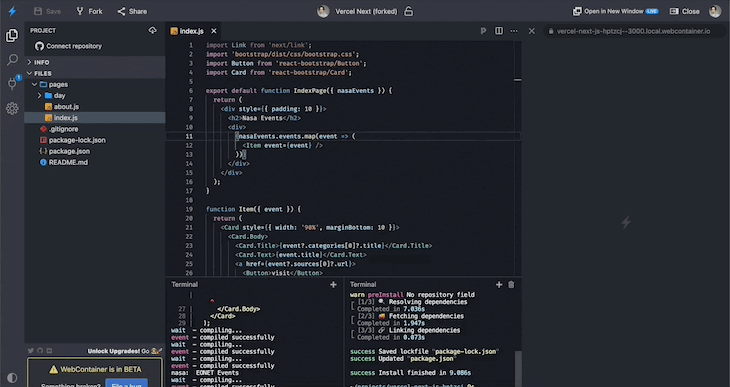Viewport: 730px width, 387px height.
Task: Click the Unlock Upgrades Go link
Action: point(125,351)
